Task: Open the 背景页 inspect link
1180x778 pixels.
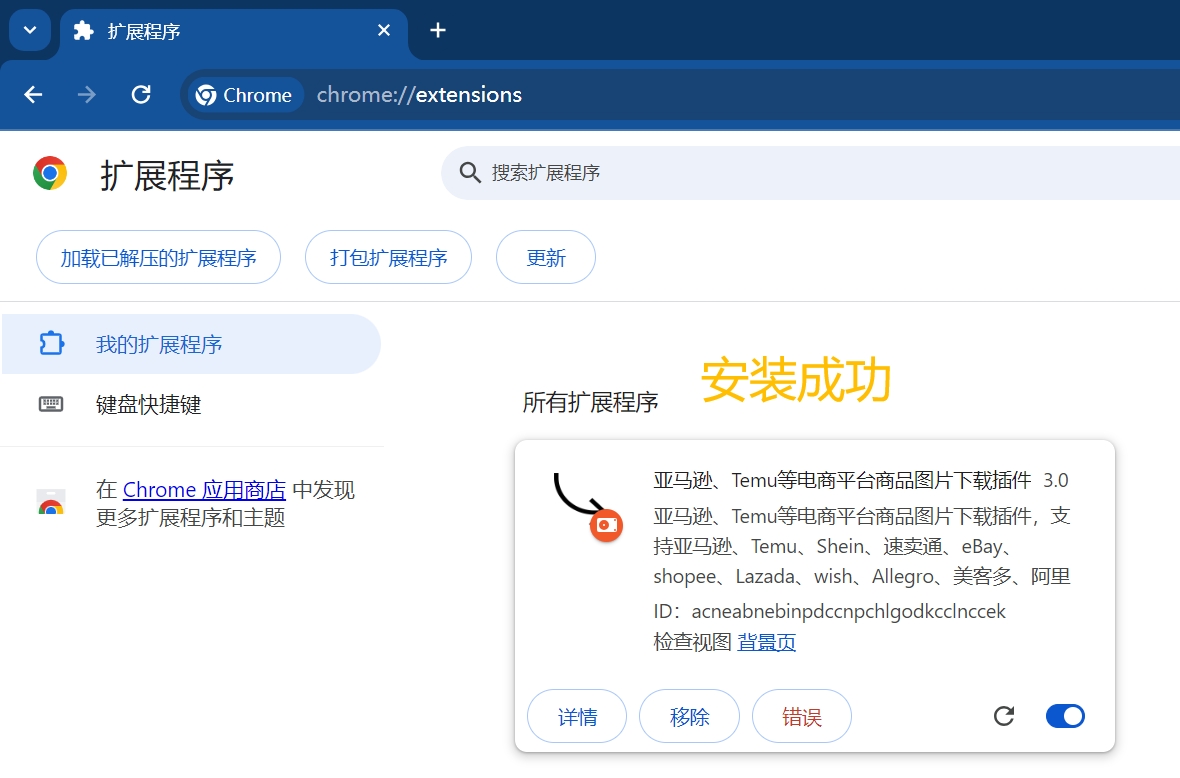Action: [x=766, y=642]
